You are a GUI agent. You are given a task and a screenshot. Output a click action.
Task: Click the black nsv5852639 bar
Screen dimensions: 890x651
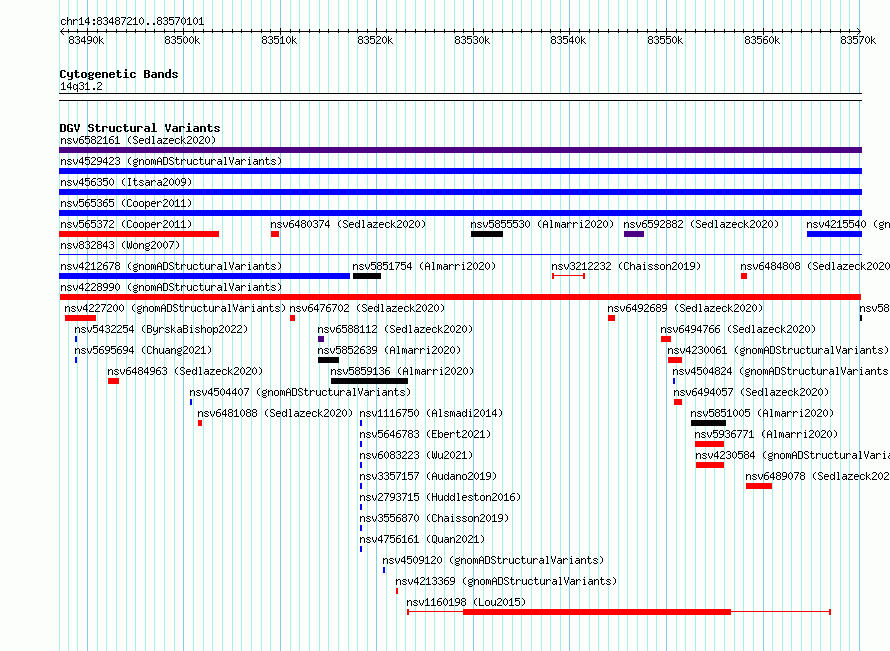coord(328,360)
